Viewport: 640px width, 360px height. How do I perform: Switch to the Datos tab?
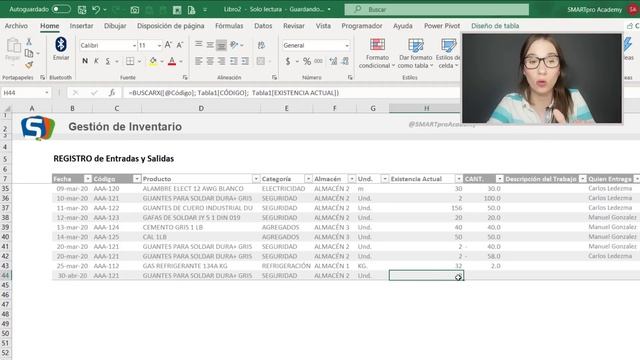coord(263,26)
